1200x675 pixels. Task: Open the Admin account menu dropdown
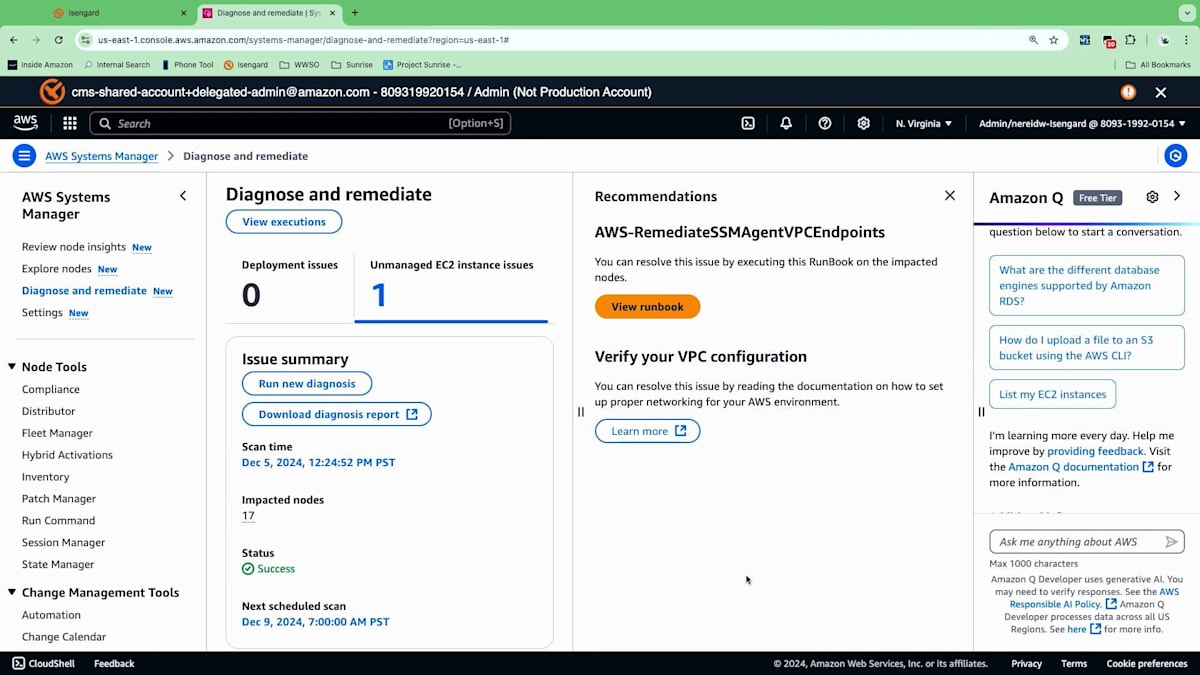pos(1082,123)
